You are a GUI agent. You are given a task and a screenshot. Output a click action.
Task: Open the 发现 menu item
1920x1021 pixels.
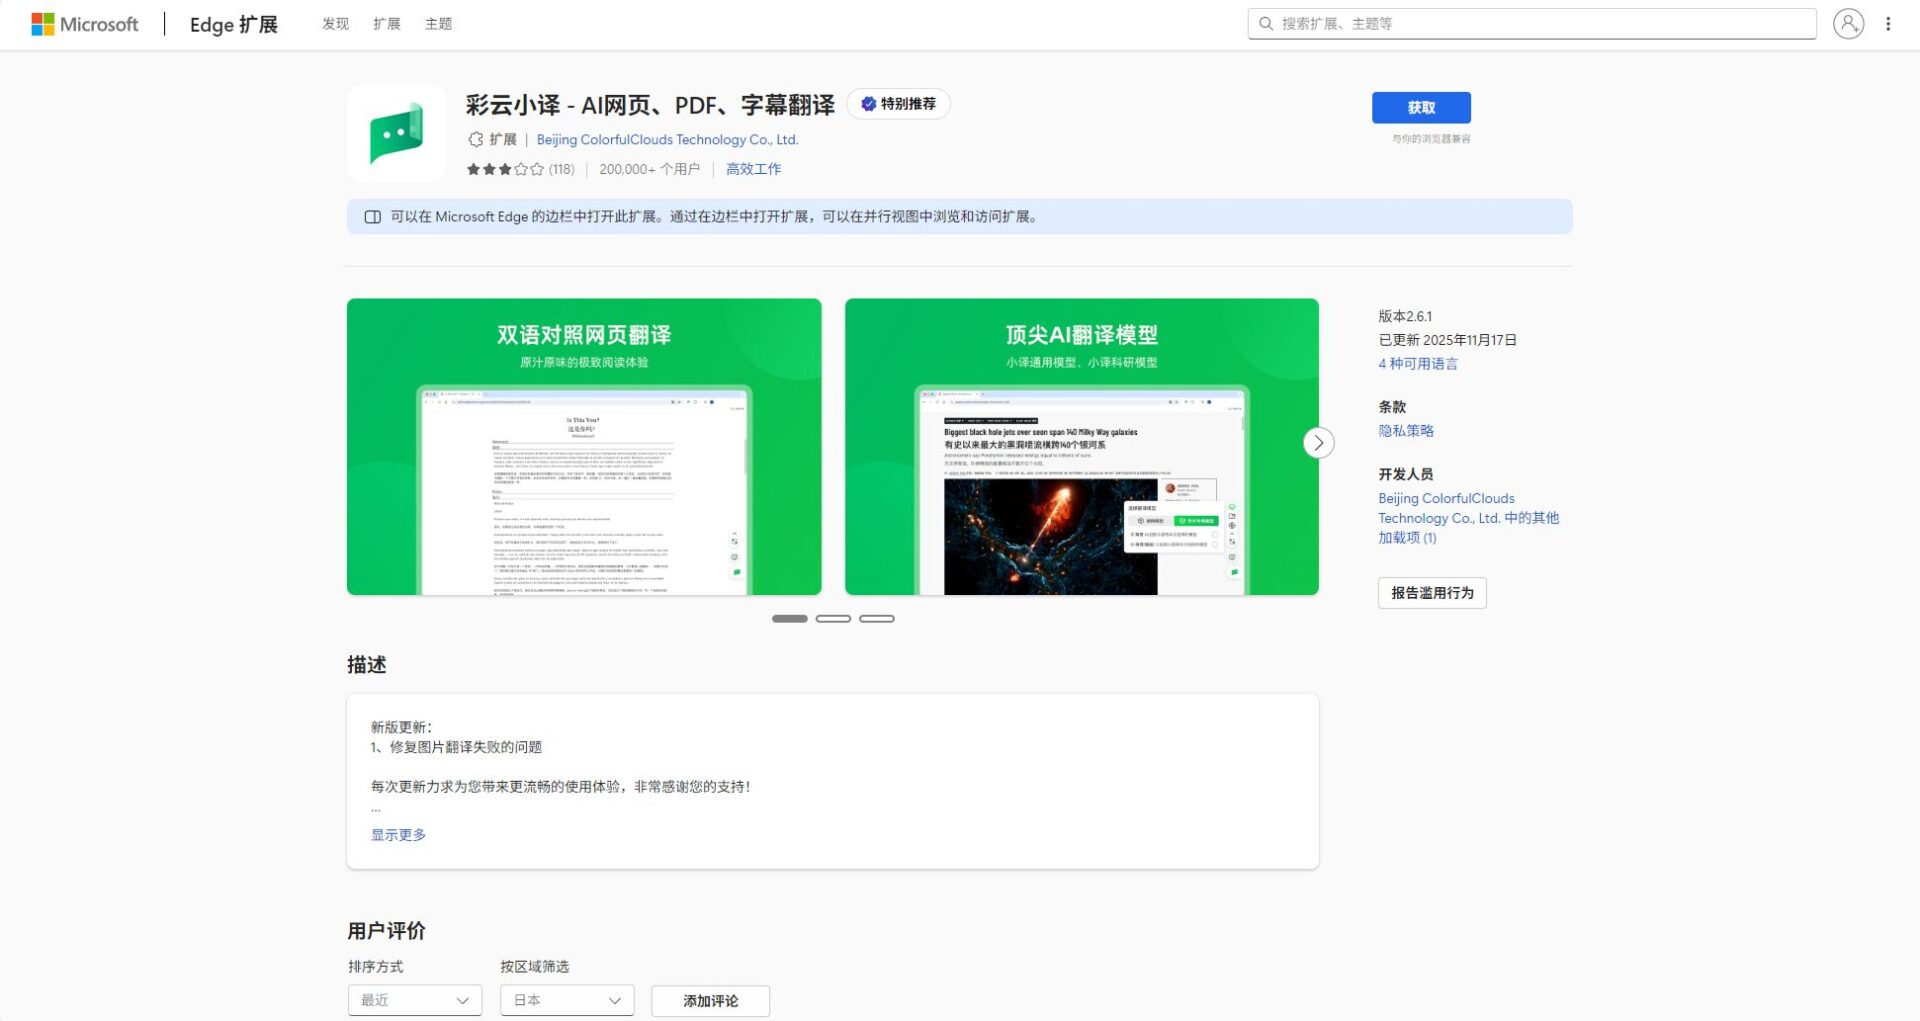pyautogui.click(x=335, y=23)
